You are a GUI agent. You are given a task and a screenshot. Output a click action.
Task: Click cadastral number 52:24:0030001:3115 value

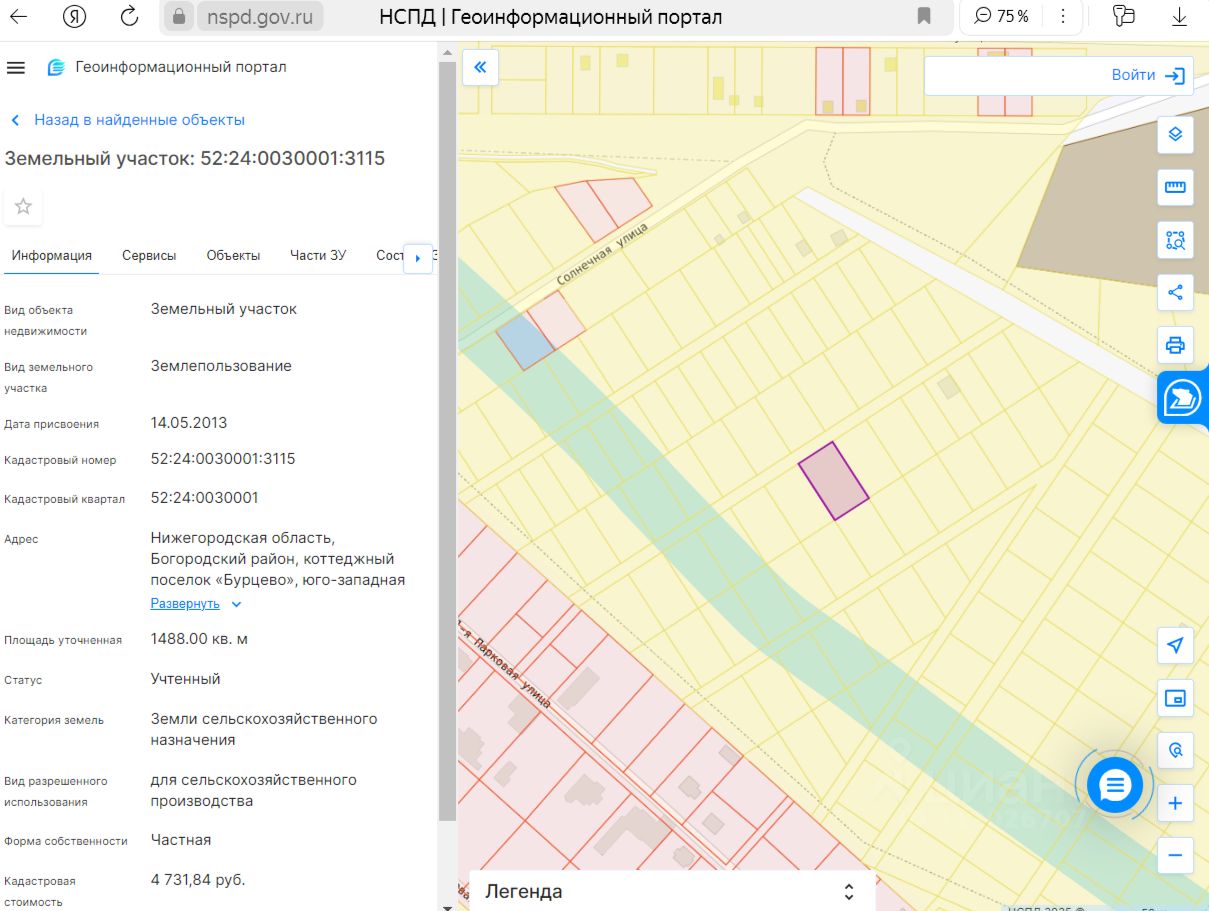pos(223,459)
